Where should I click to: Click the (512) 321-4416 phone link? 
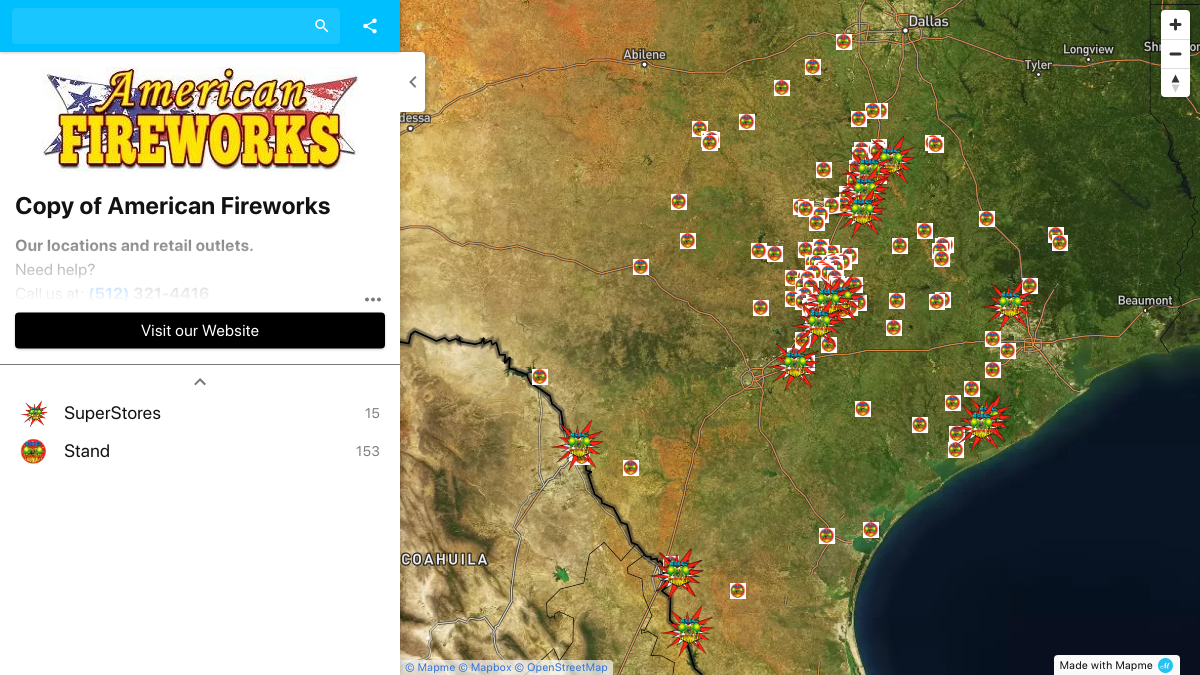click(x=148, y=293)
